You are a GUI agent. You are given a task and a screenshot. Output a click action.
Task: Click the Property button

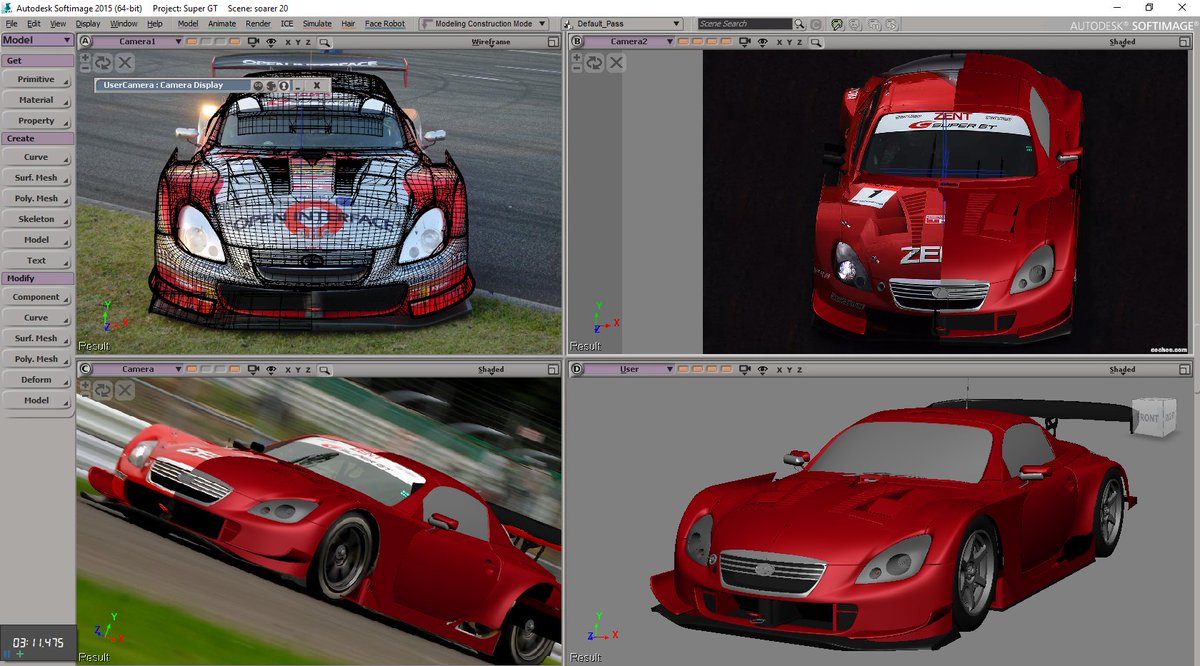point(37,120)
